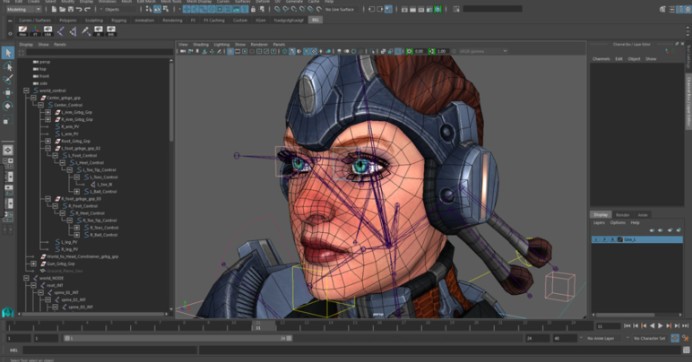Image resolution: width=692 pixels, height=362 pixels.
Task: Collapse the Center_Control node
Action: coord(41,105)
